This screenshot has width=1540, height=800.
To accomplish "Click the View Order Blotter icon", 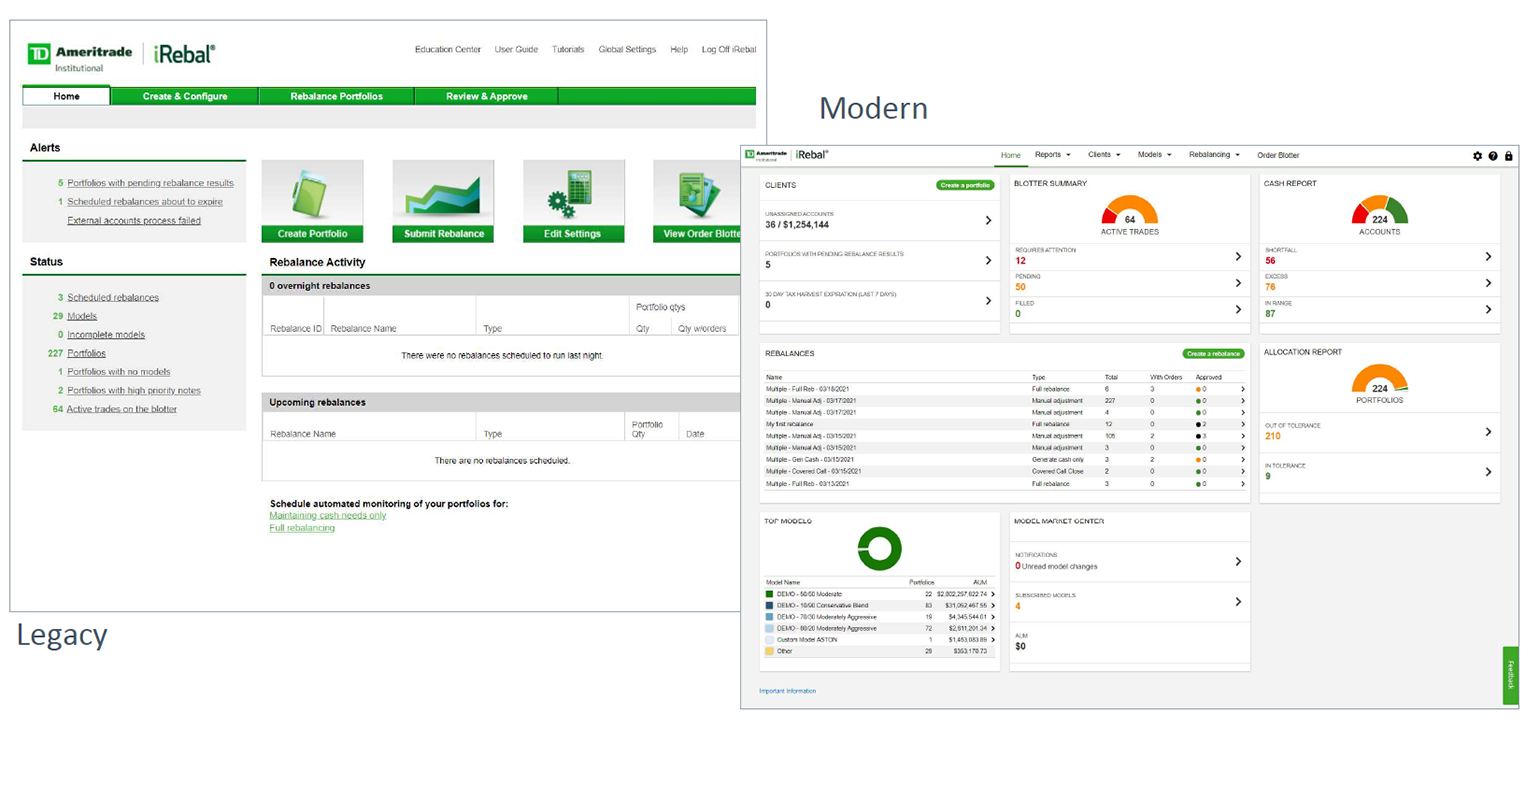I will (x=698, y=192).
